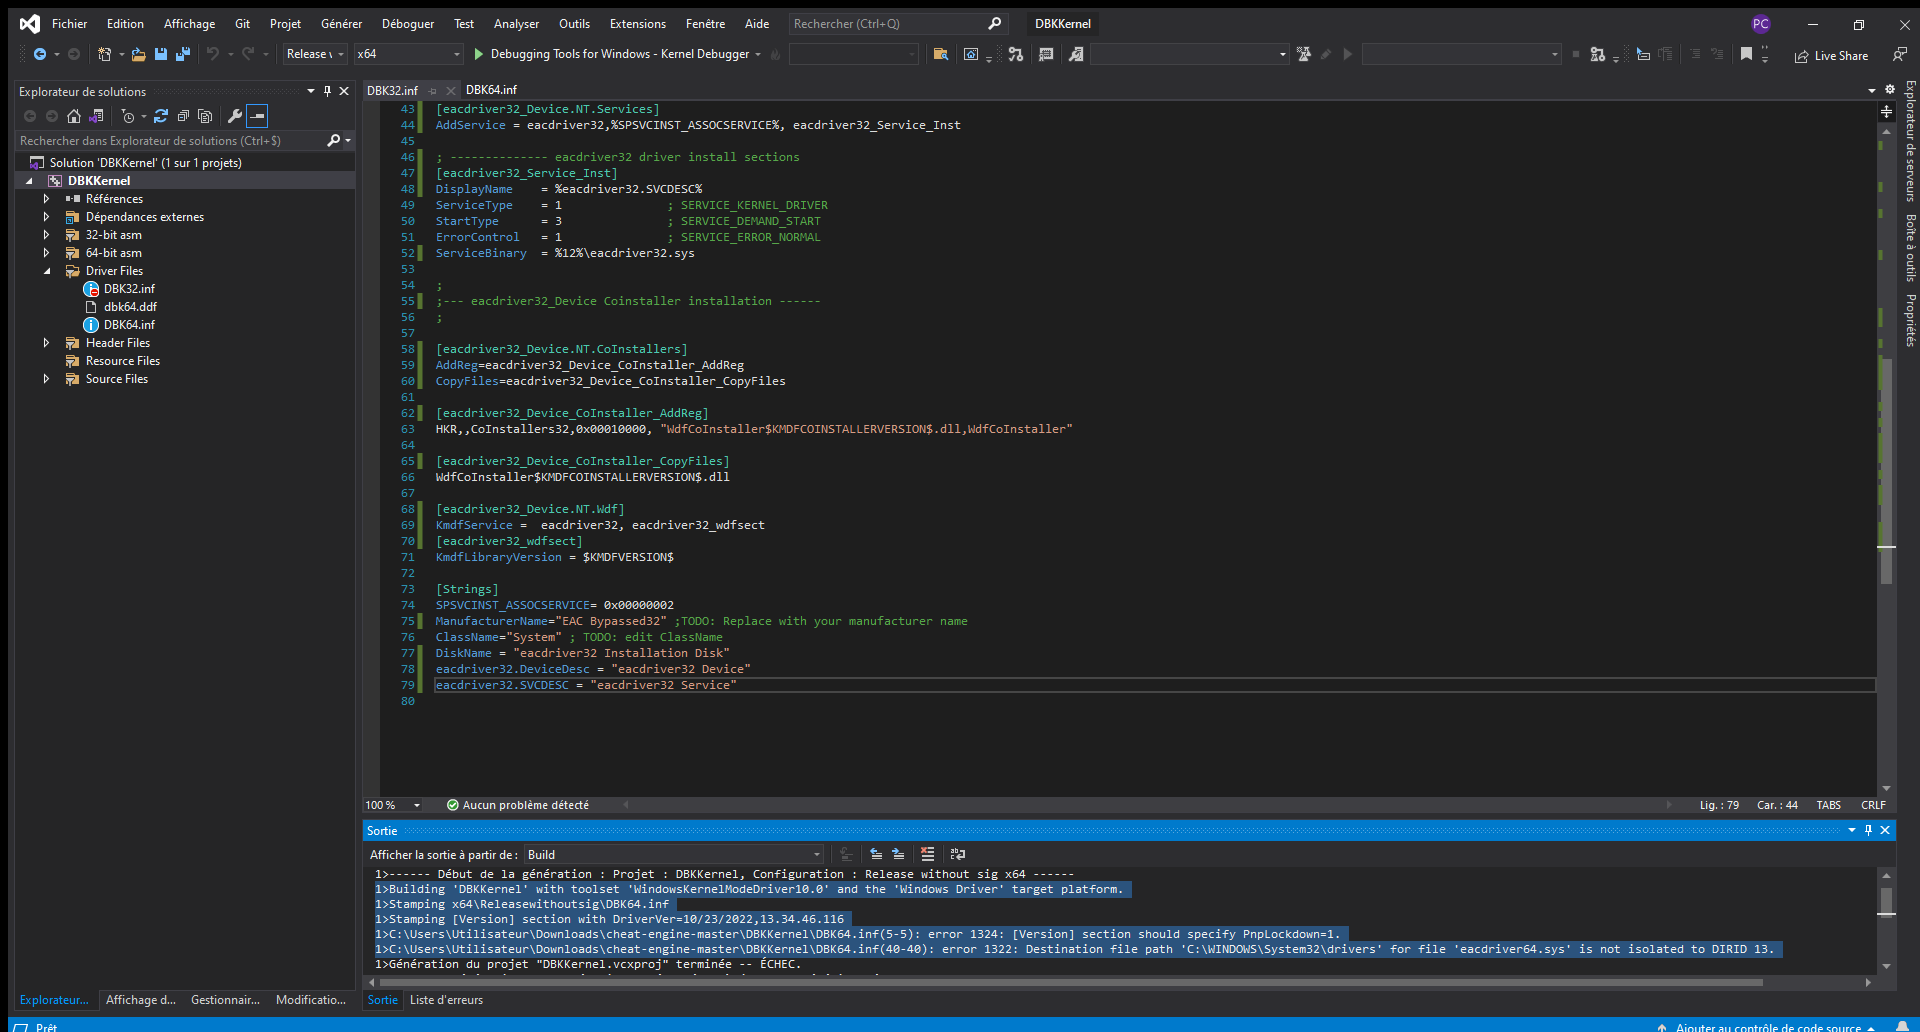
Task: Switch to Gestionnair... bottom panel tab
Action: click(225, 1000)
